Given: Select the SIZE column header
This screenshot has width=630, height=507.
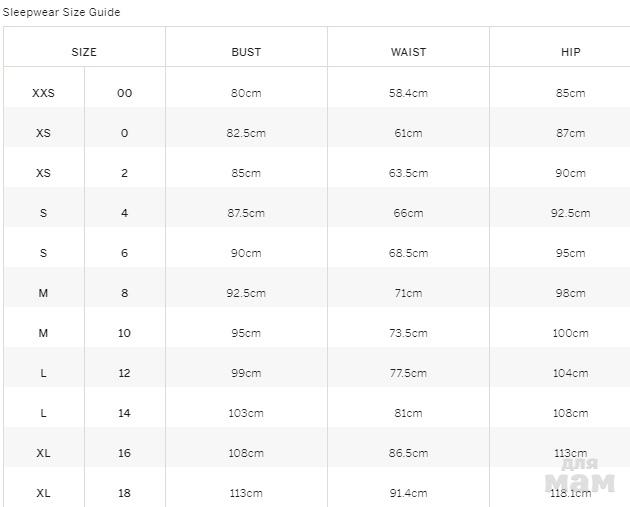Looking at the screenshot, I should [x=84, y=52].
